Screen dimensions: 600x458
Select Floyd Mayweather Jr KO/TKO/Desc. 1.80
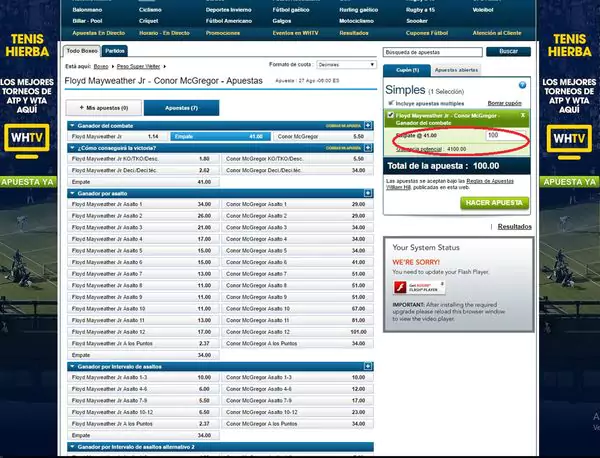click(x=143, y=159)
